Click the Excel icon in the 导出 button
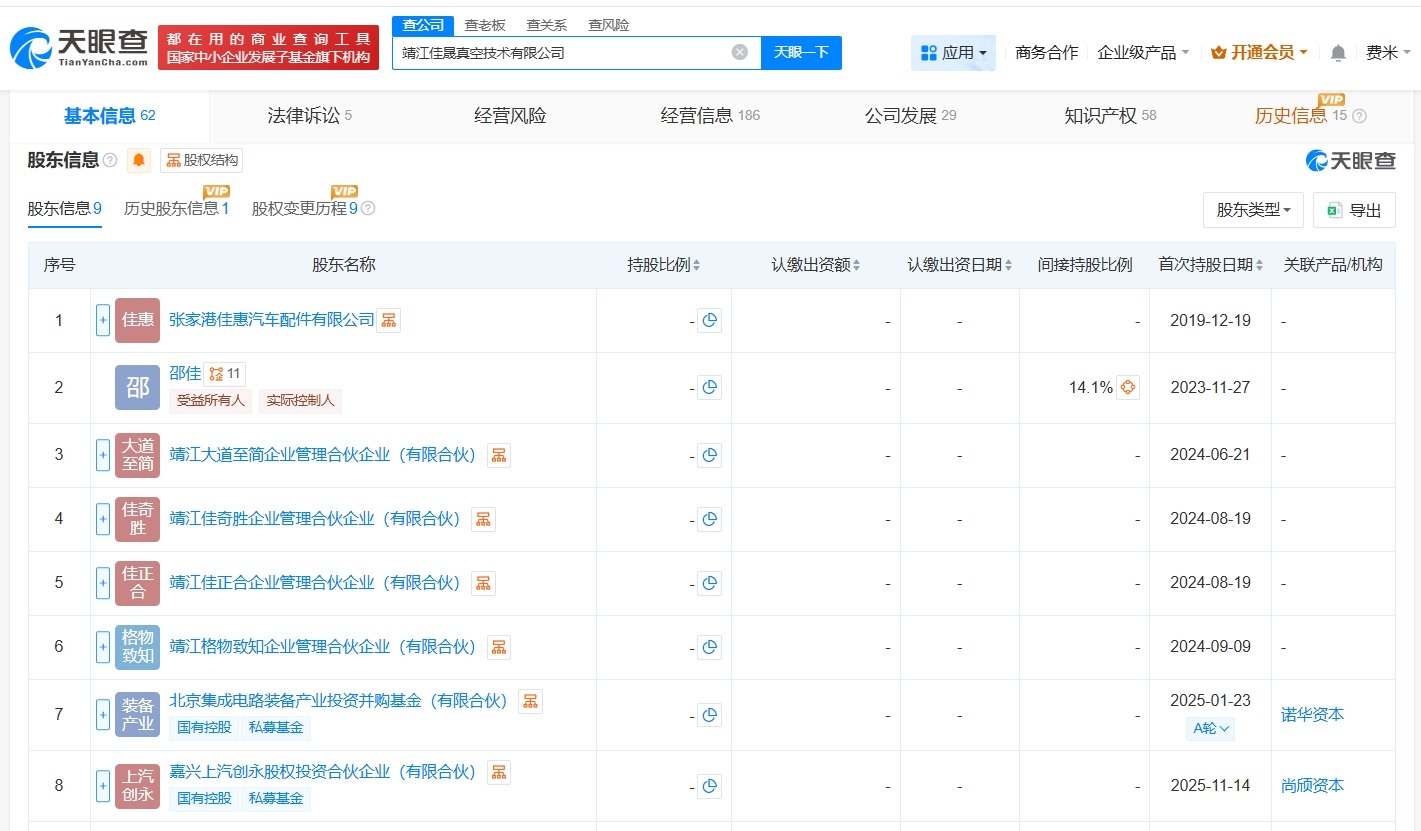Image resolution: width=1421 pixels, height=831 pixels. point(1334,210)
